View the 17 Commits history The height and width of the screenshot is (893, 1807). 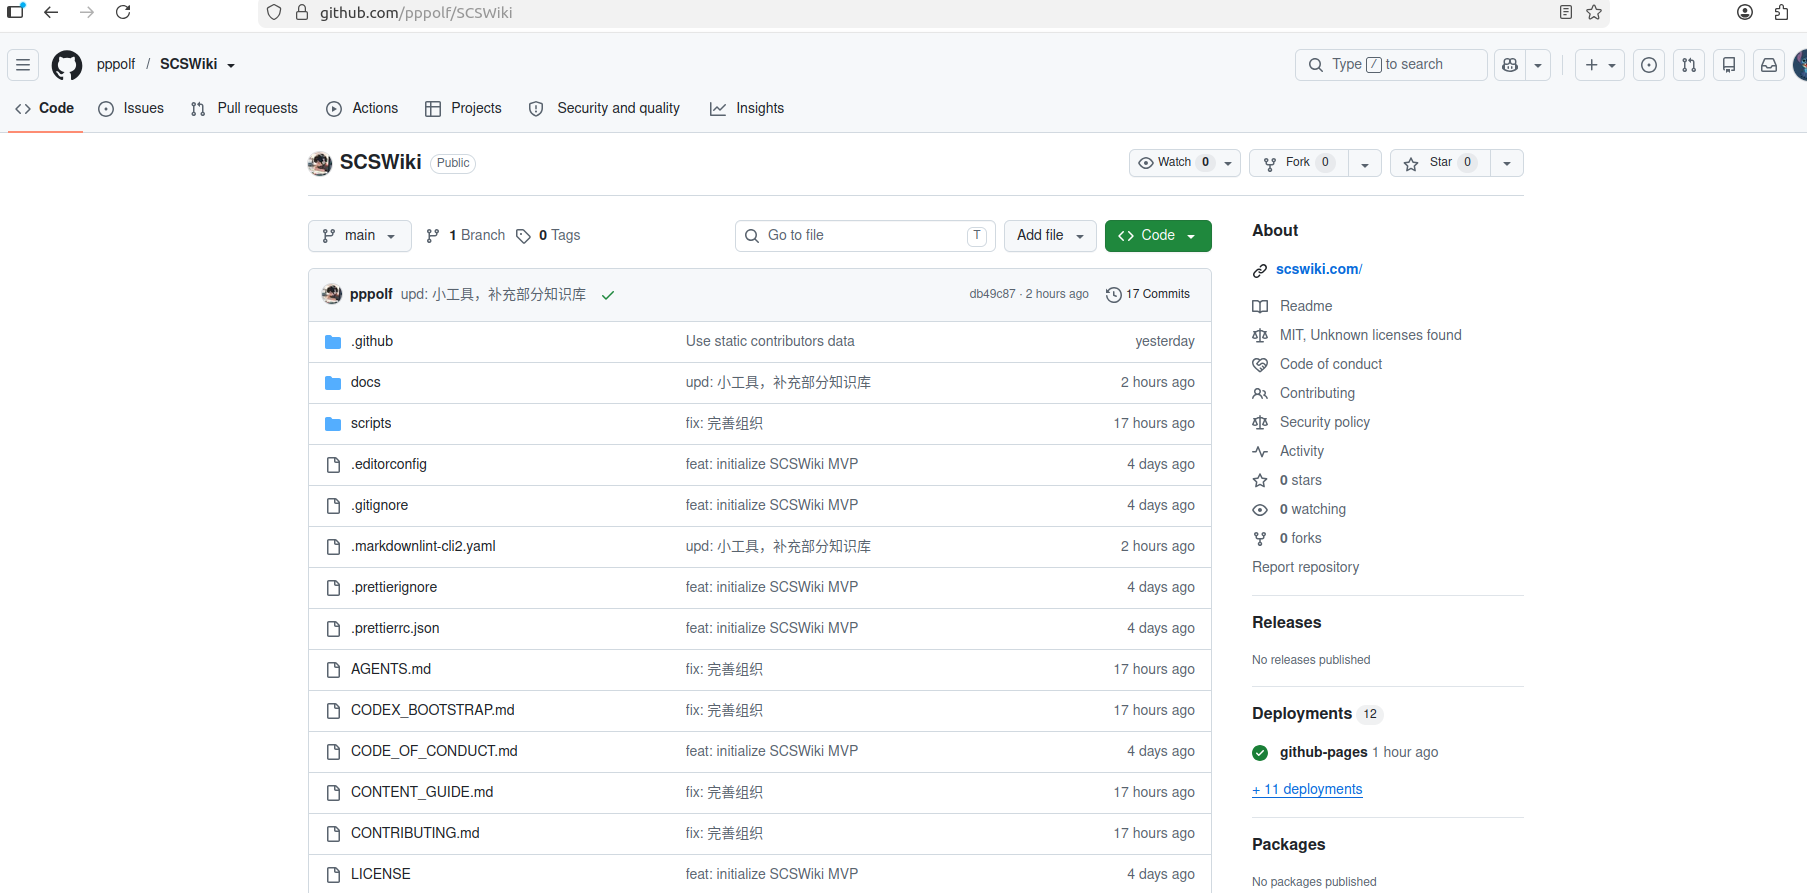[x=1148, y=294]
